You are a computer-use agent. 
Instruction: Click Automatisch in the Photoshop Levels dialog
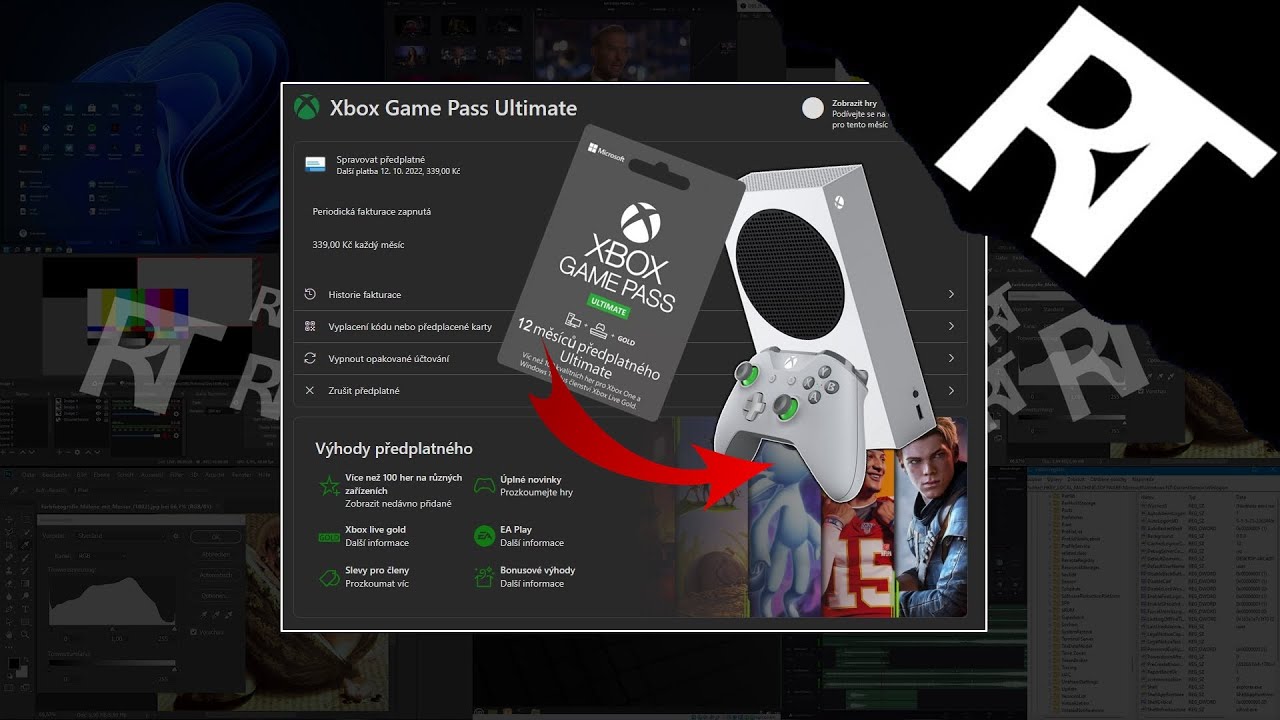click(216, 575)
